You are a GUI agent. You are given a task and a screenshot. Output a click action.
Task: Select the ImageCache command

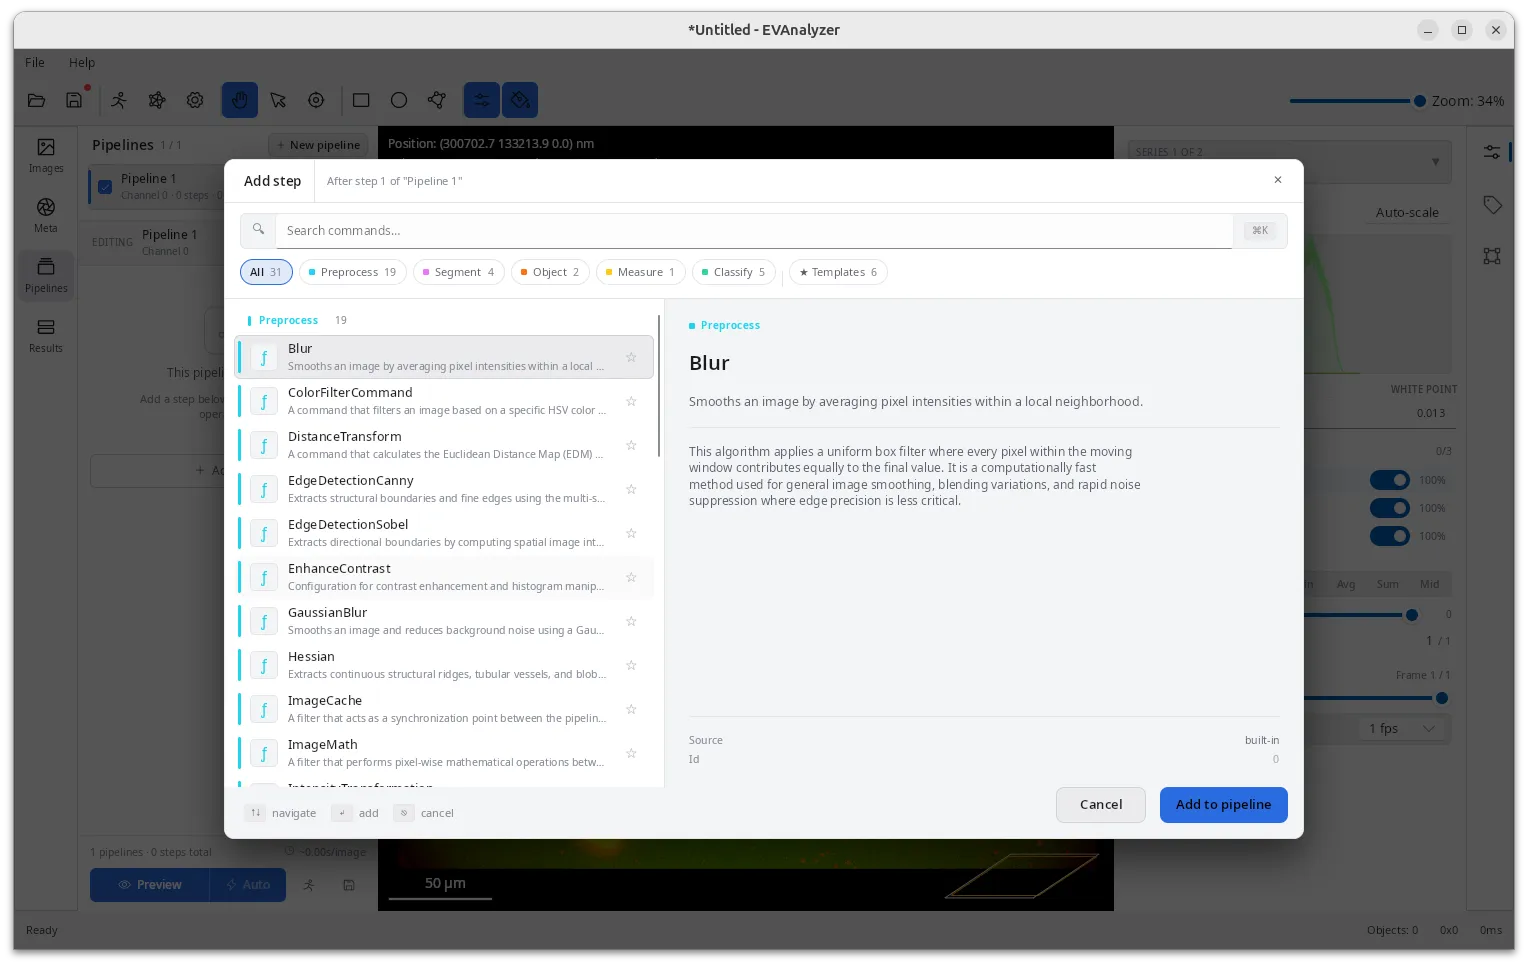[444, 709]
